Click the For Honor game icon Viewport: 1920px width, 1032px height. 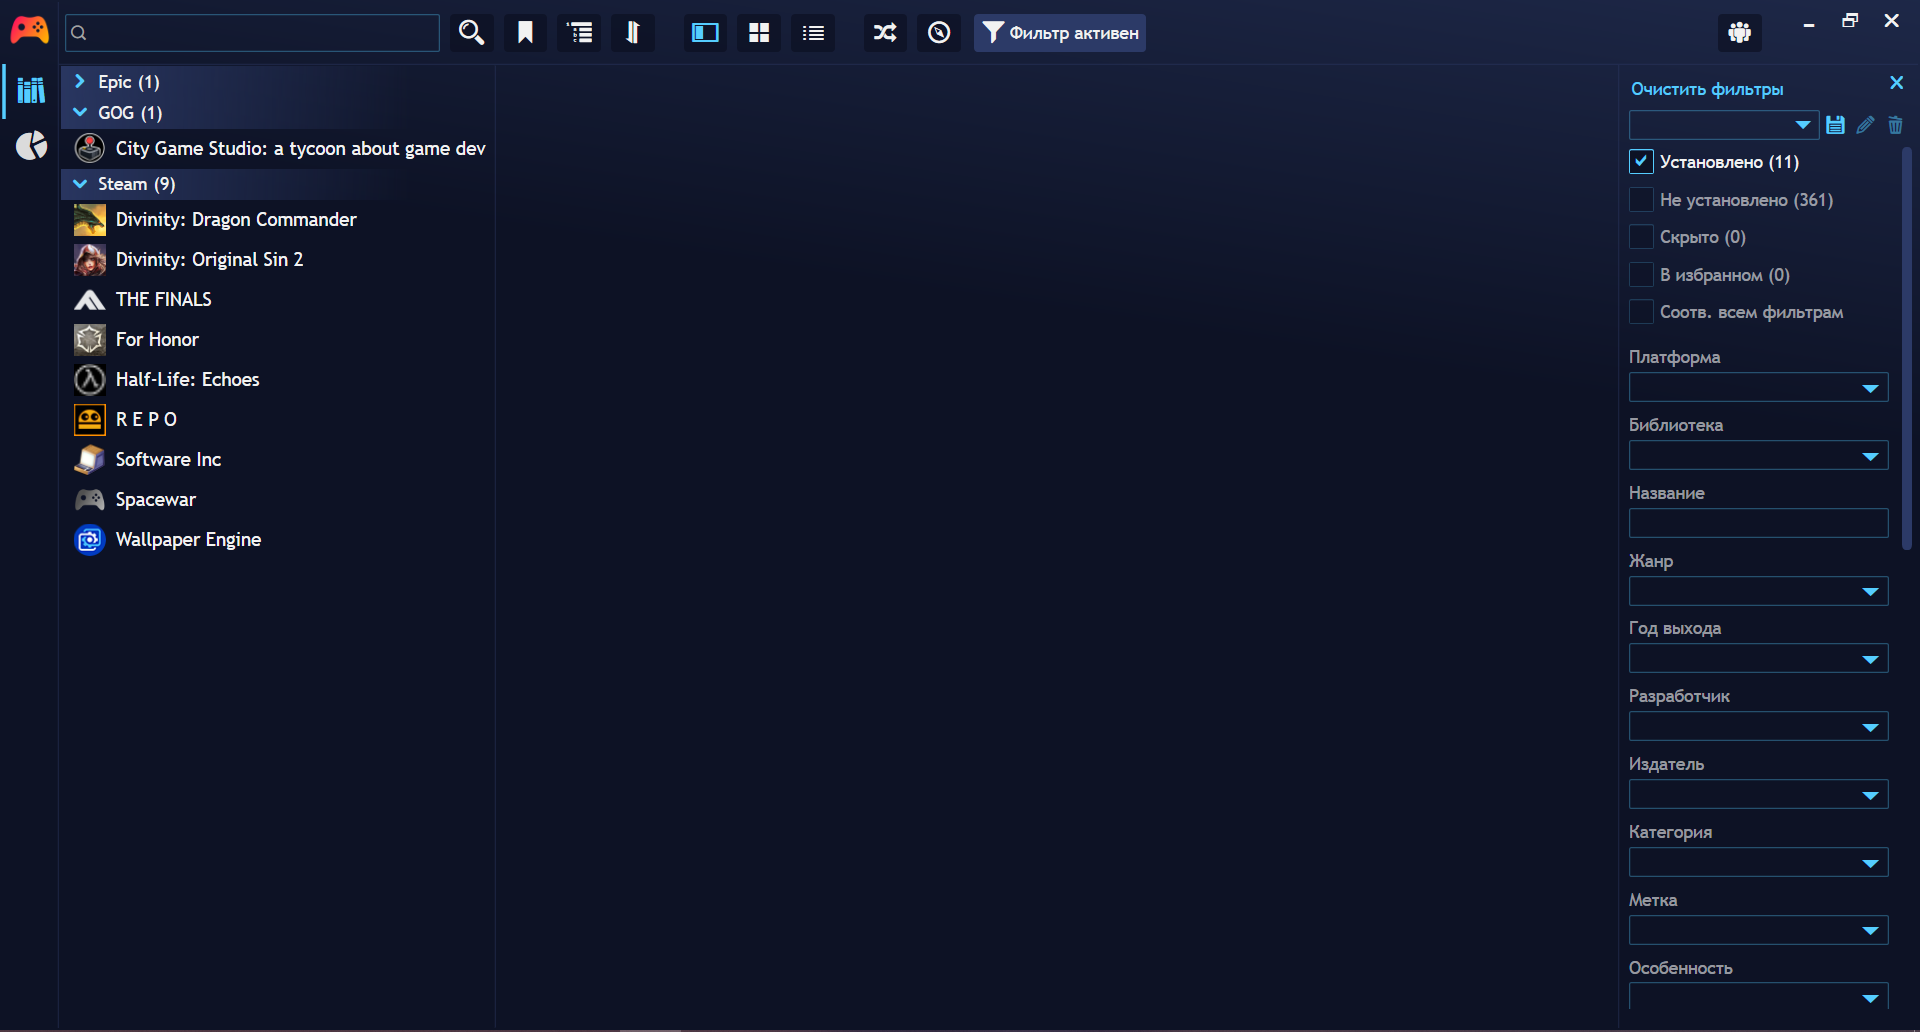tap(90, 340)
